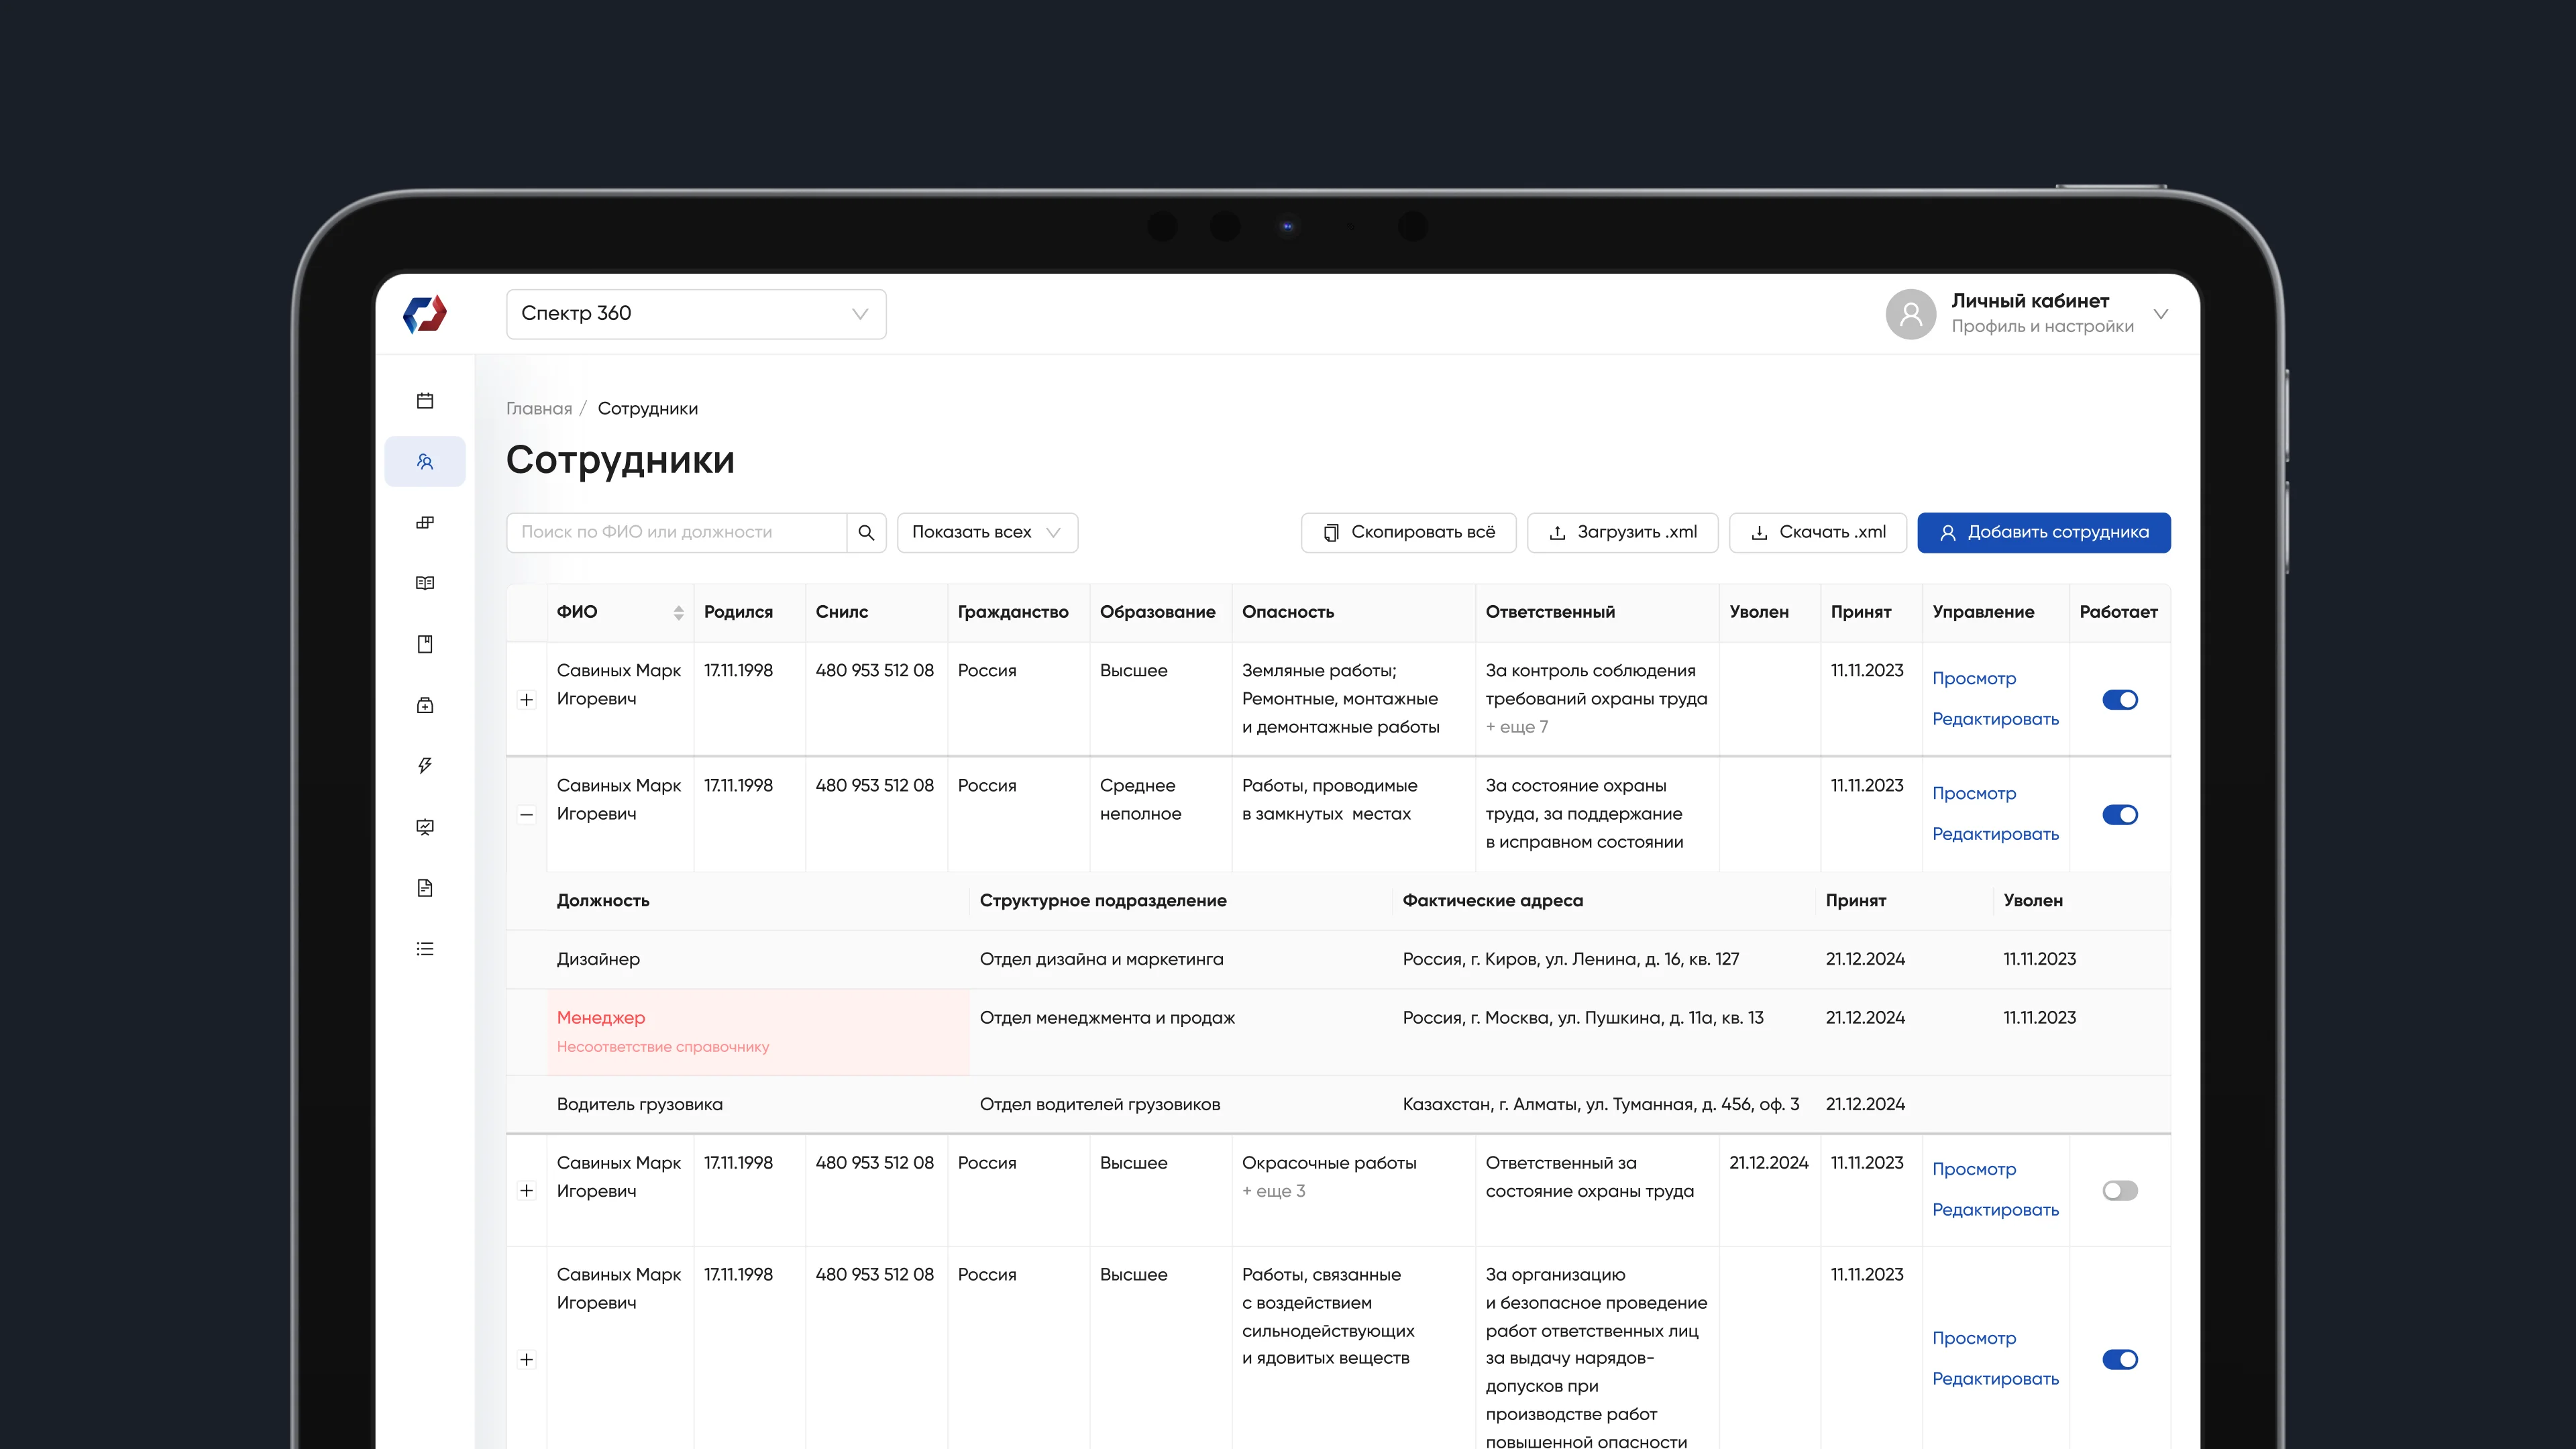Viewport: 2576px width, 1449px height.
Task: Select the document page icon in the sidebar
Action: pos(425,888)
